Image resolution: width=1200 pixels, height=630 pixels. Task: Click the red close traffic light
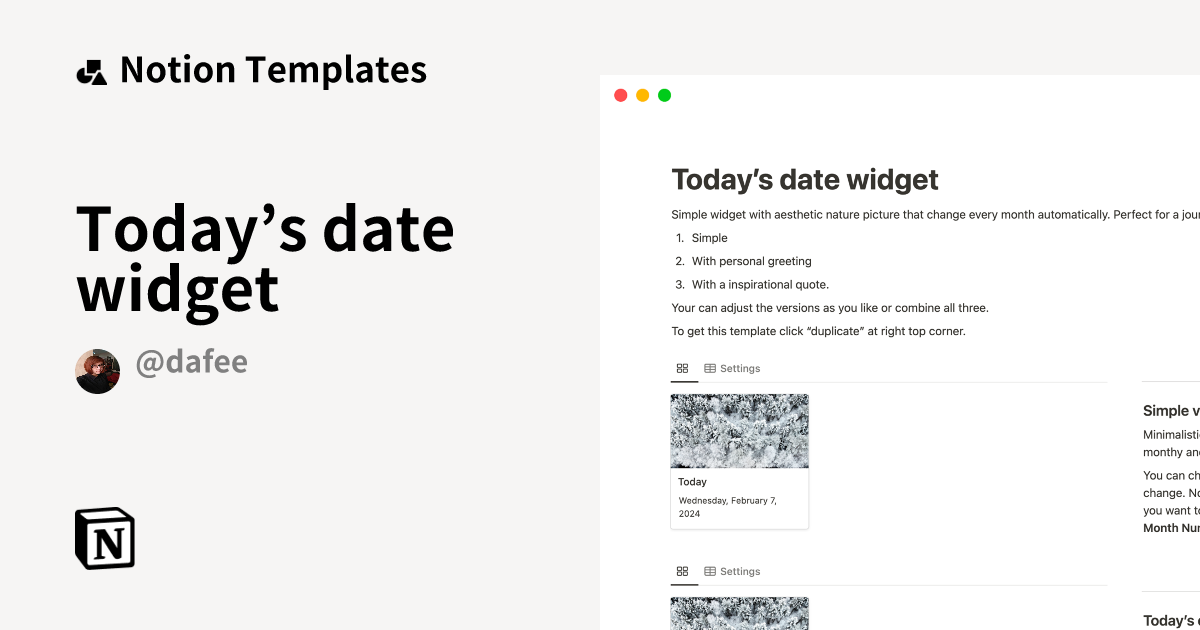(x=620, y=95)
